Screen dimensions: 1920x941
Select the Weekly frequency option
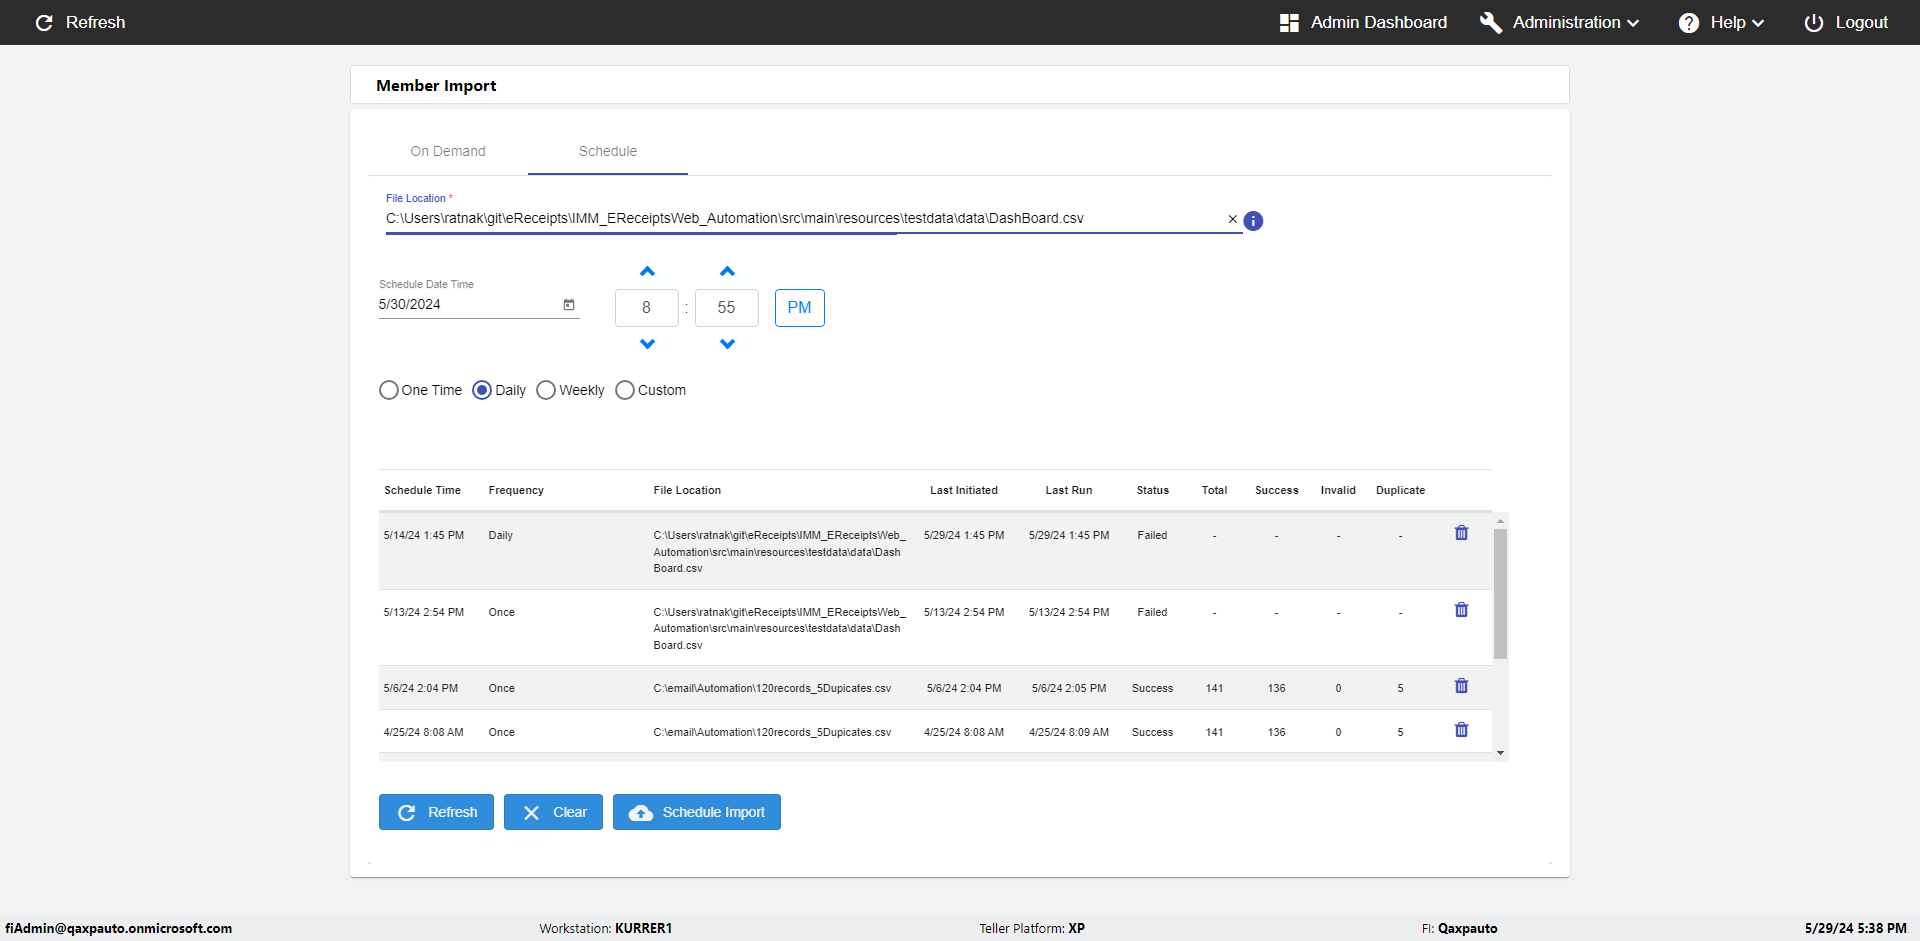pos(546,390)
